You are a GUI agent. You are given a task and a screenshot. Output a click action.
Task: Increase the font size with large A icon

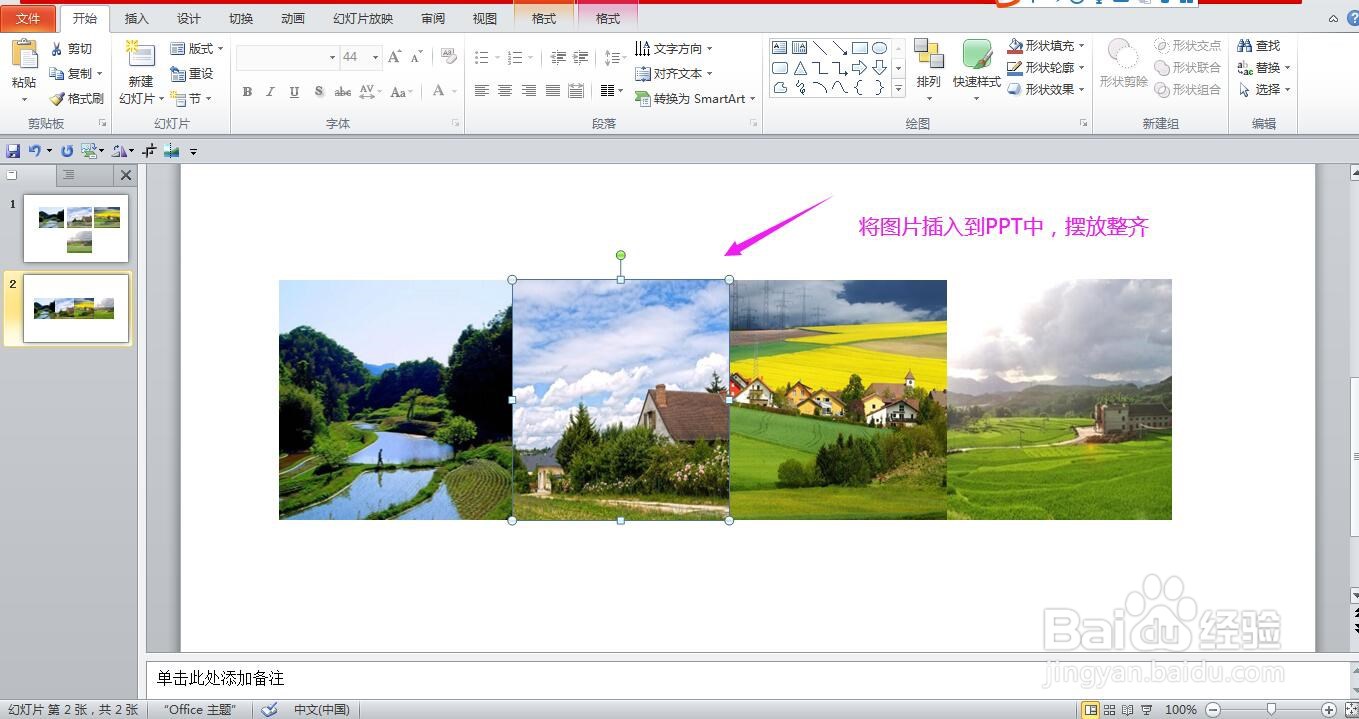pyautogui.click(x=394, y=57)
